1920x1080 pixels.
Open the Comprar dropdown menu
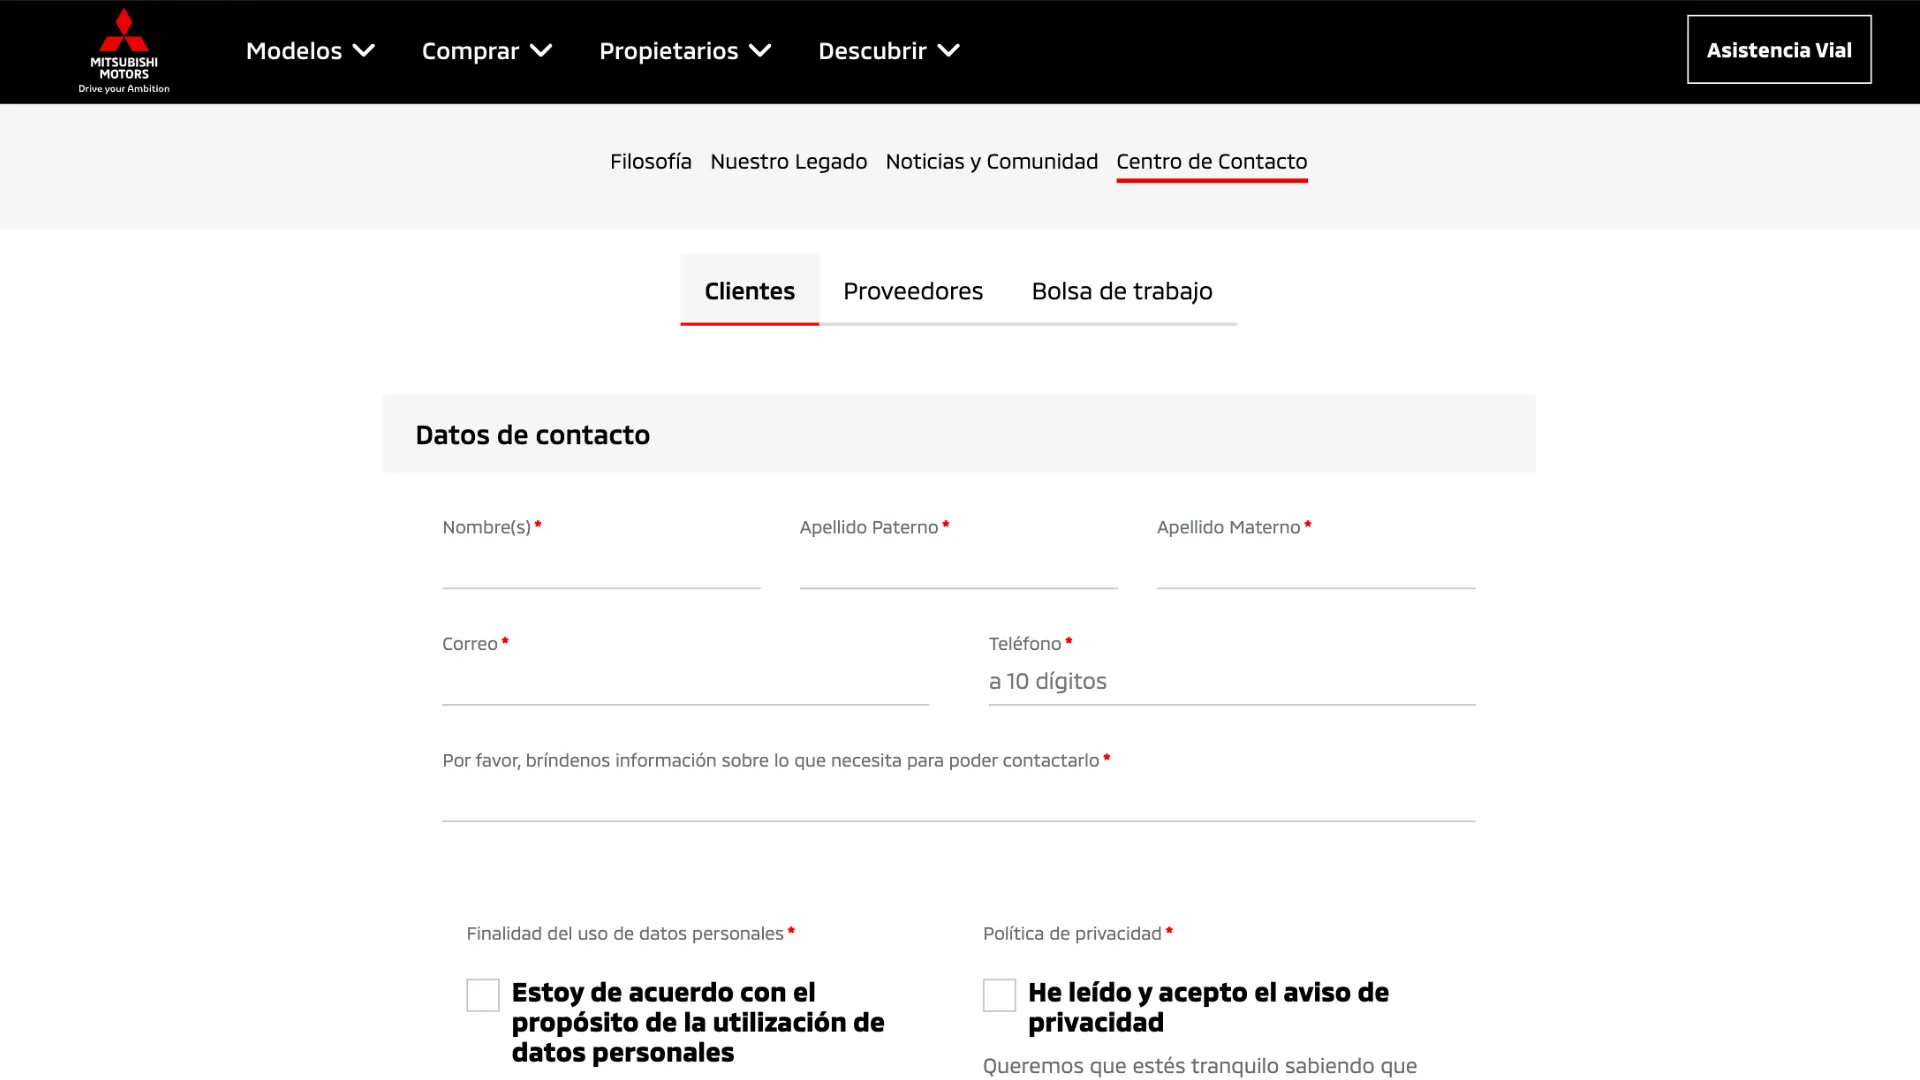click(x=487, y=51)
